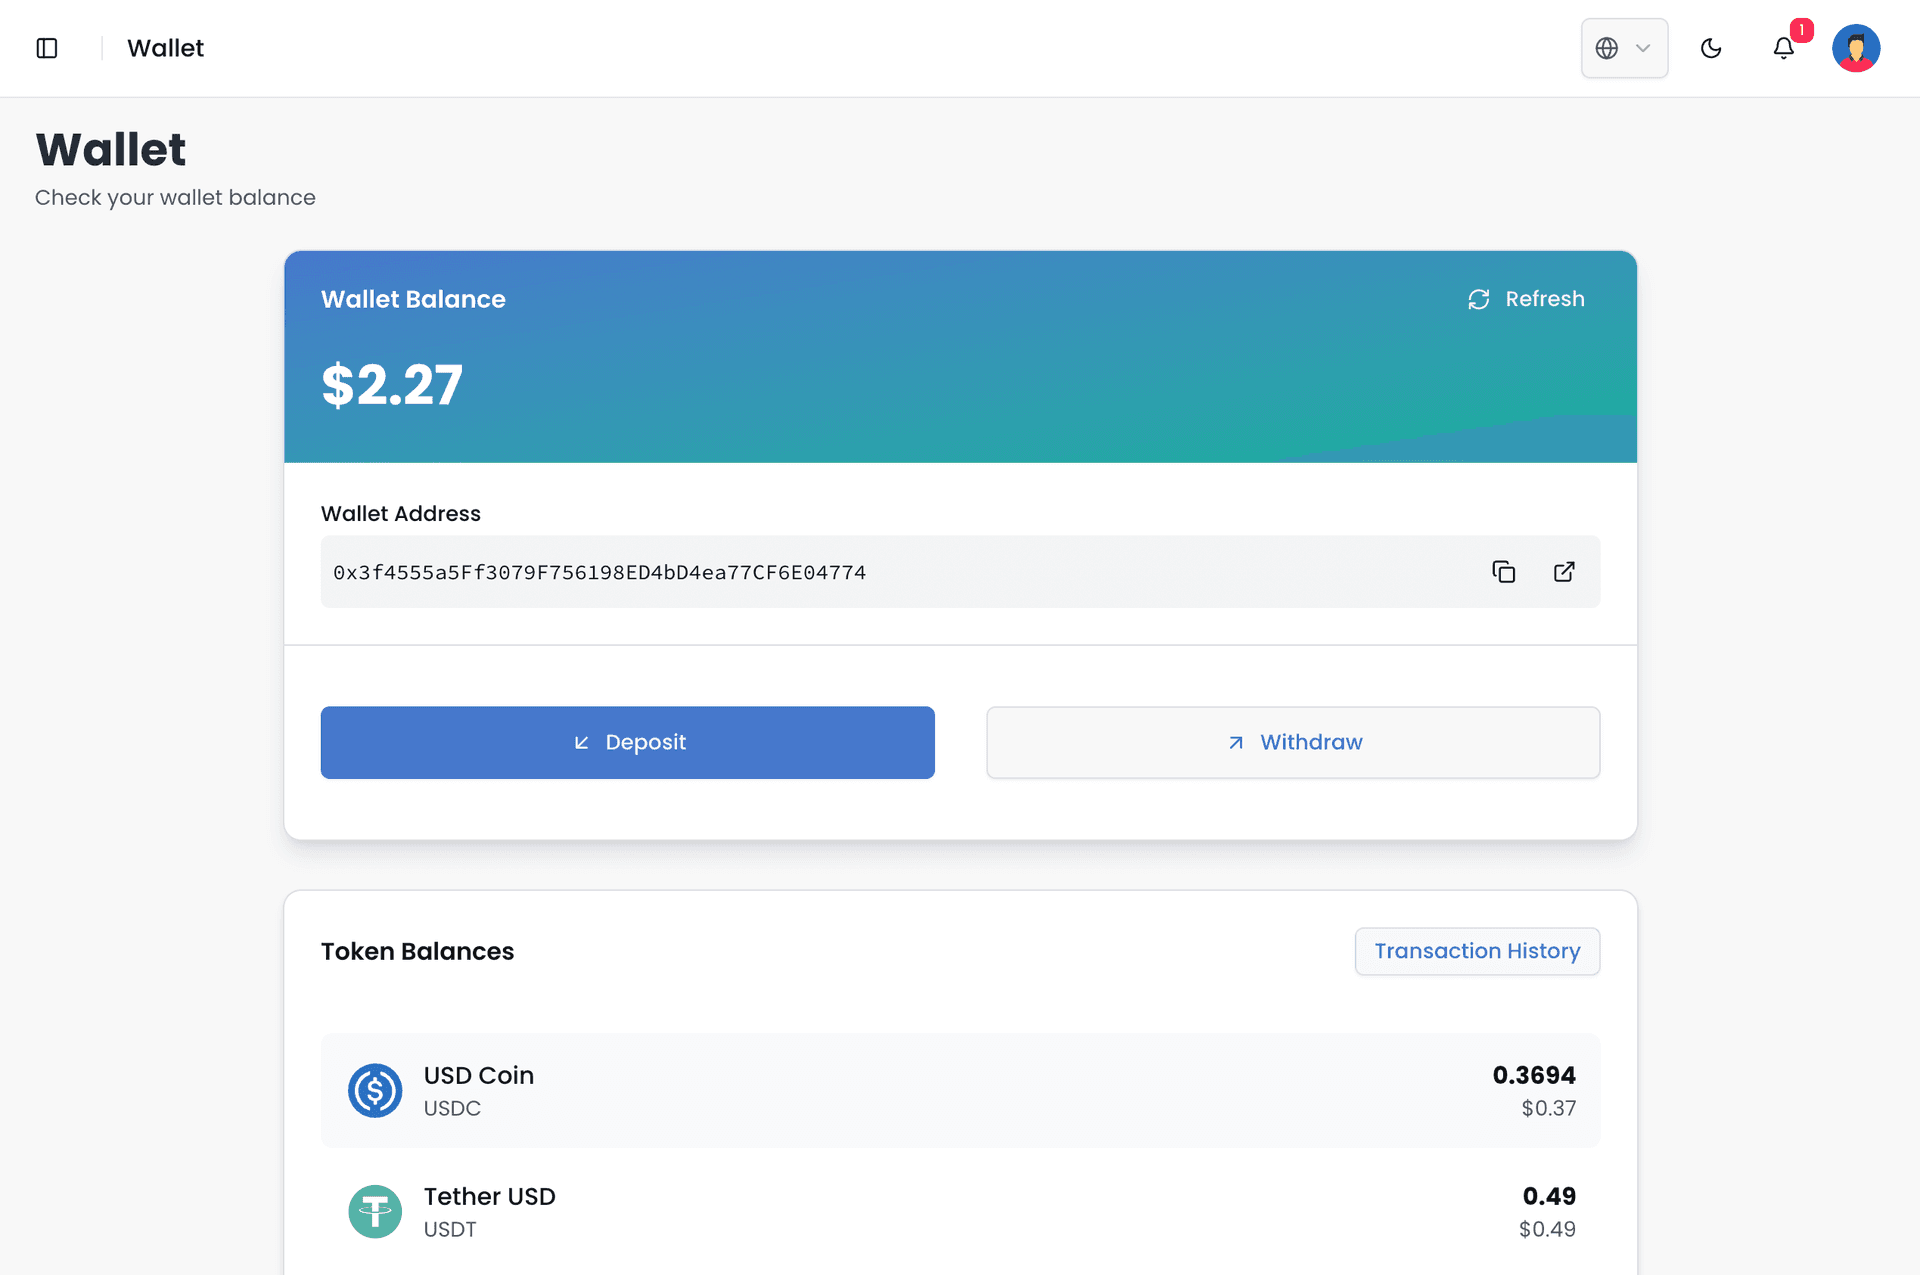This screenshot has height=1275, width=1920.
Task: Open notifications bell
Action: point(1784,48)
